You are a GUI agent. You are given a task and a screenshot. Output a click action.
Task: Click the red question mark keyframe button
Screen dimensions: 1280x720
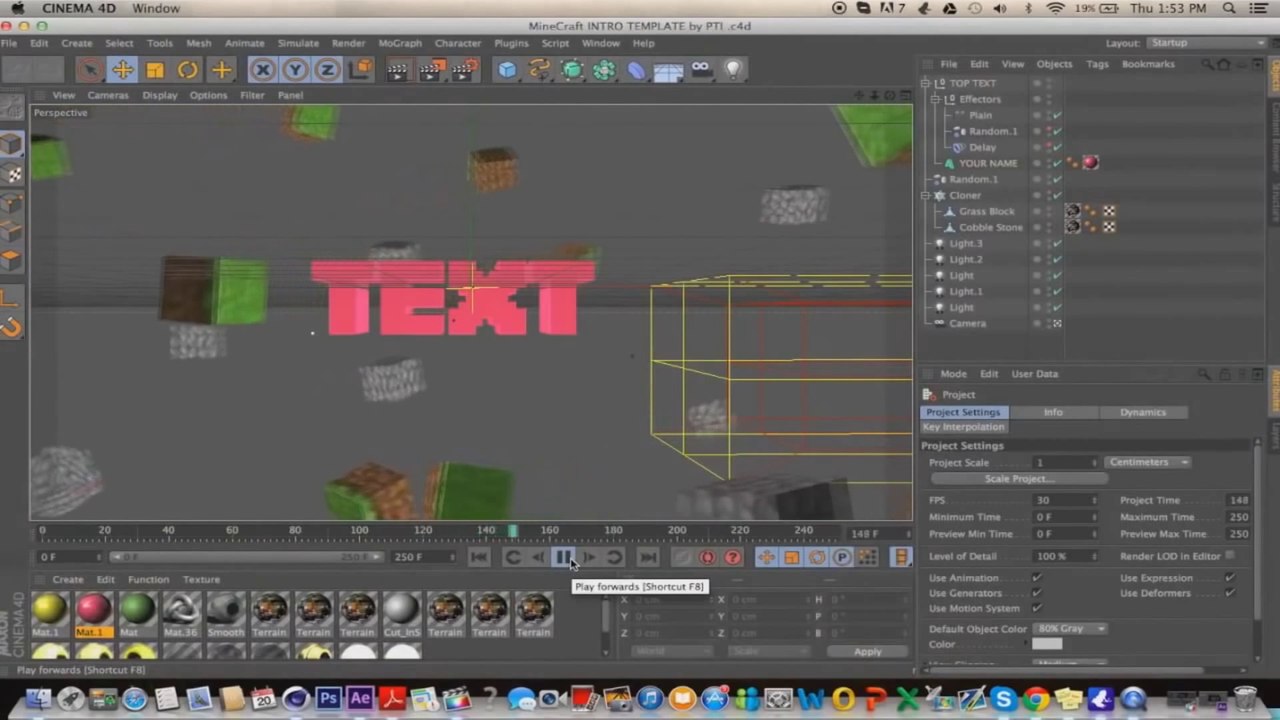pyautogui.click(x=733, y=557)
